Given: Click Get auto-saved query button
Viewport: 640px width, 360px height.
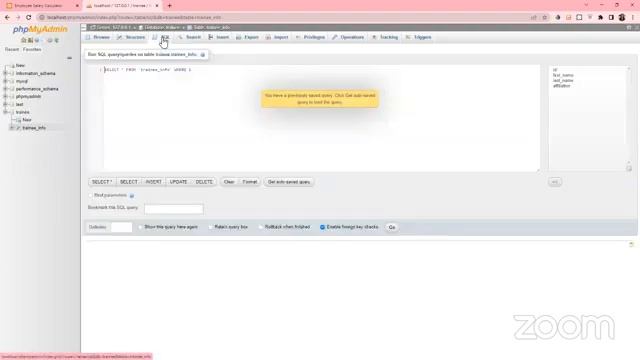Looking at the screenshot, I should tap(289, 182).
